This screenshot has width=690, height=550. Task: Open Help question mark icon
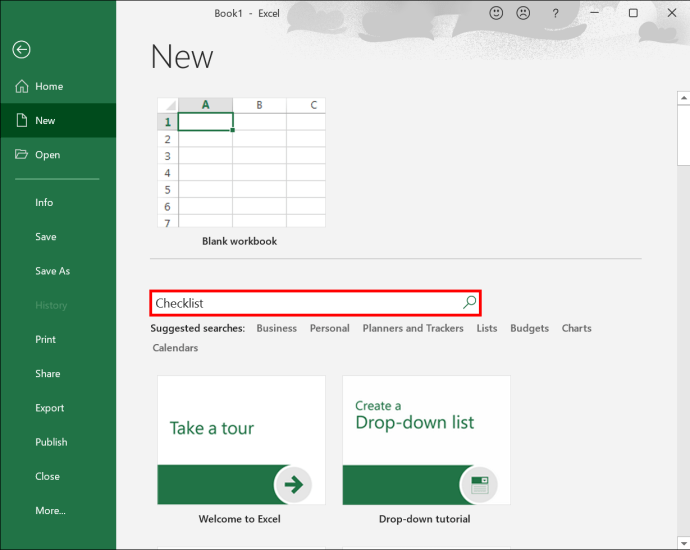pyautogui.click(x=555, y=14)
